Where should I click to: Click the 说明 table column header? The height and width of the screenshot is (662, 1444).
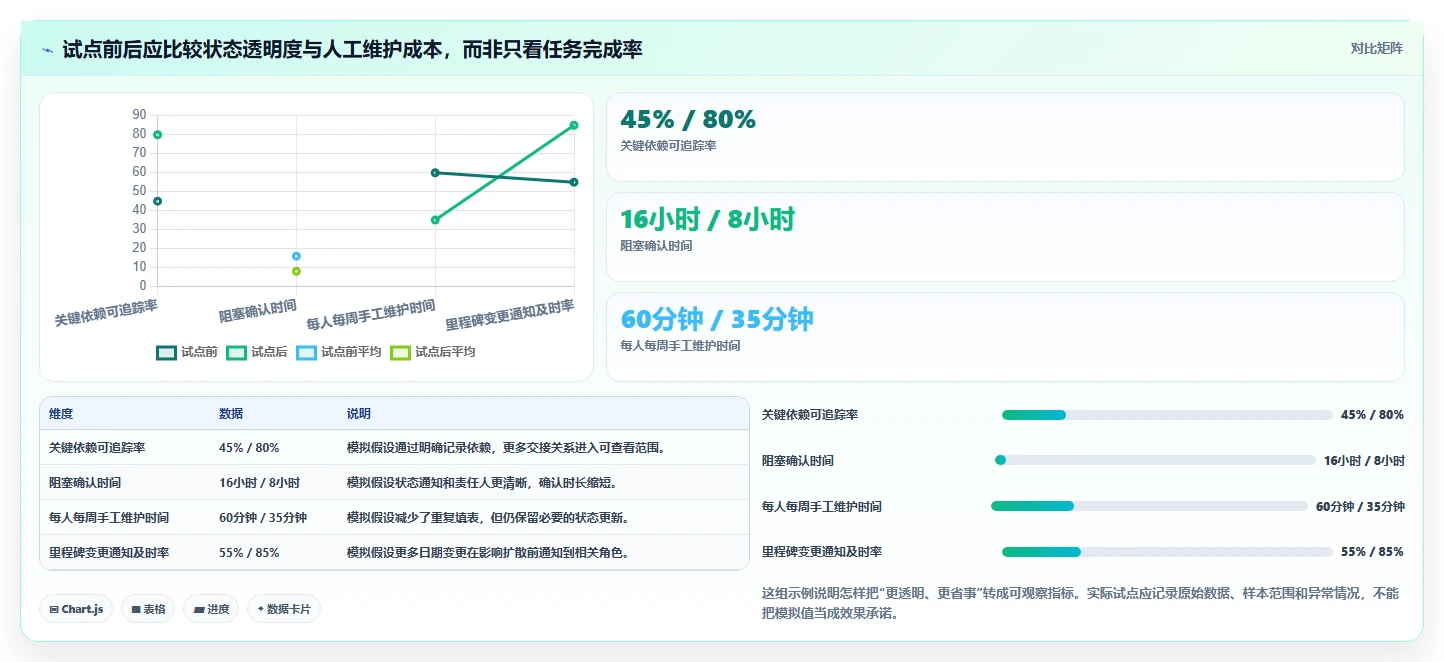[359, 414]
